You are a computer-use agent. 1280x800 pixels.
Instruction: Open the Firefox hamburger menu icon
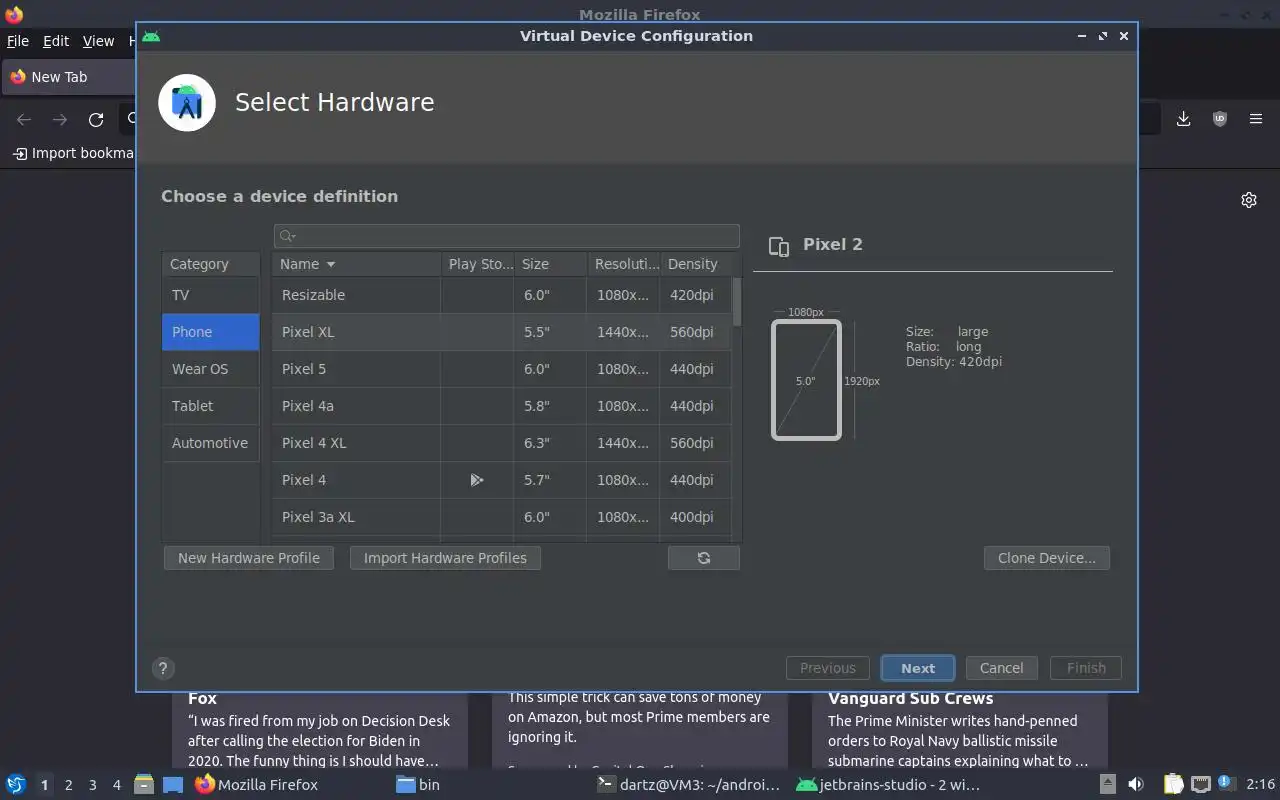pos(1256,119)
